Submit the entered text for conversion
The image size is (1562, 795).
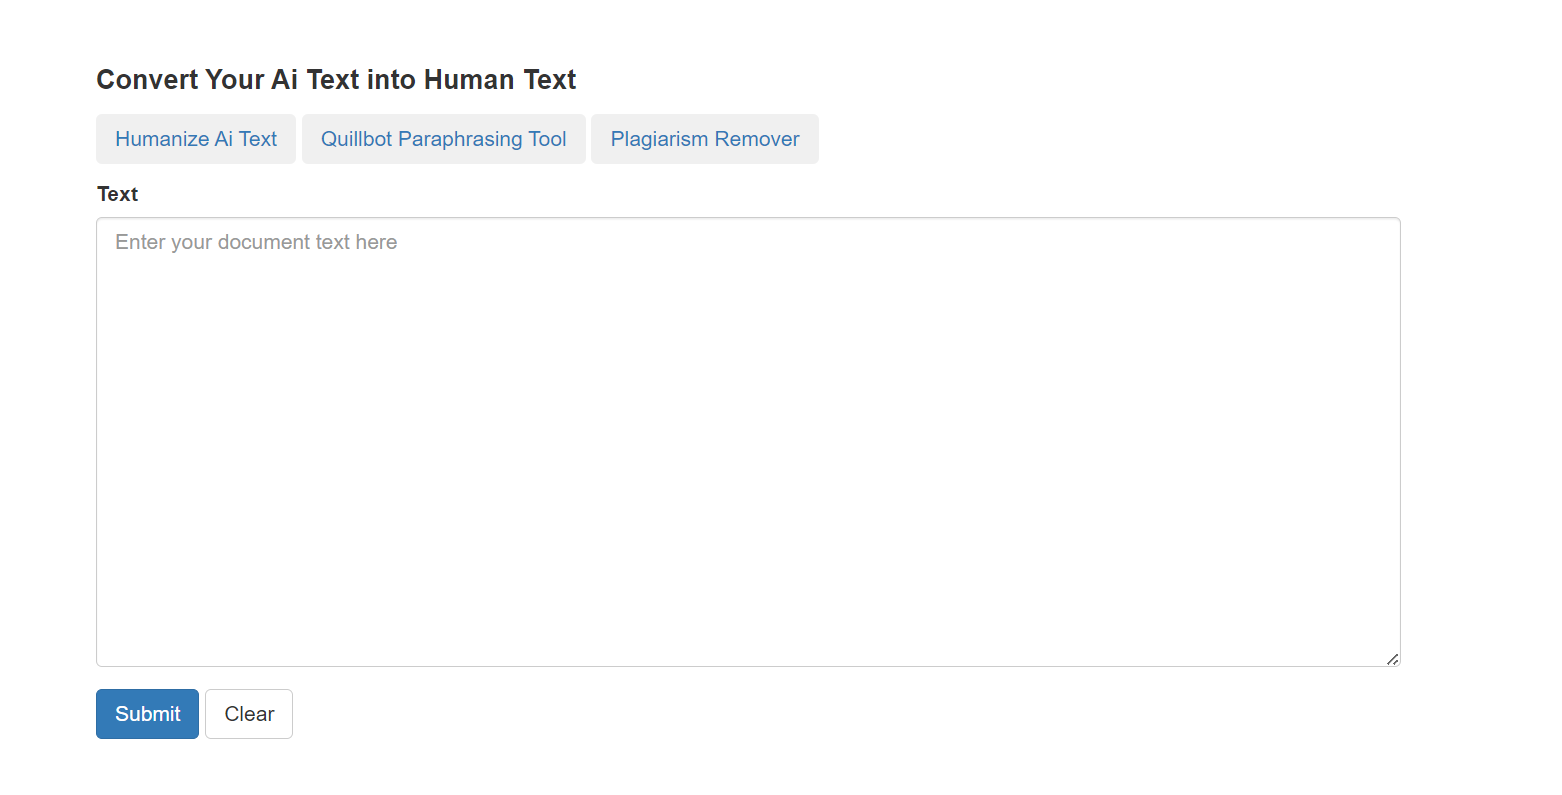147,713
